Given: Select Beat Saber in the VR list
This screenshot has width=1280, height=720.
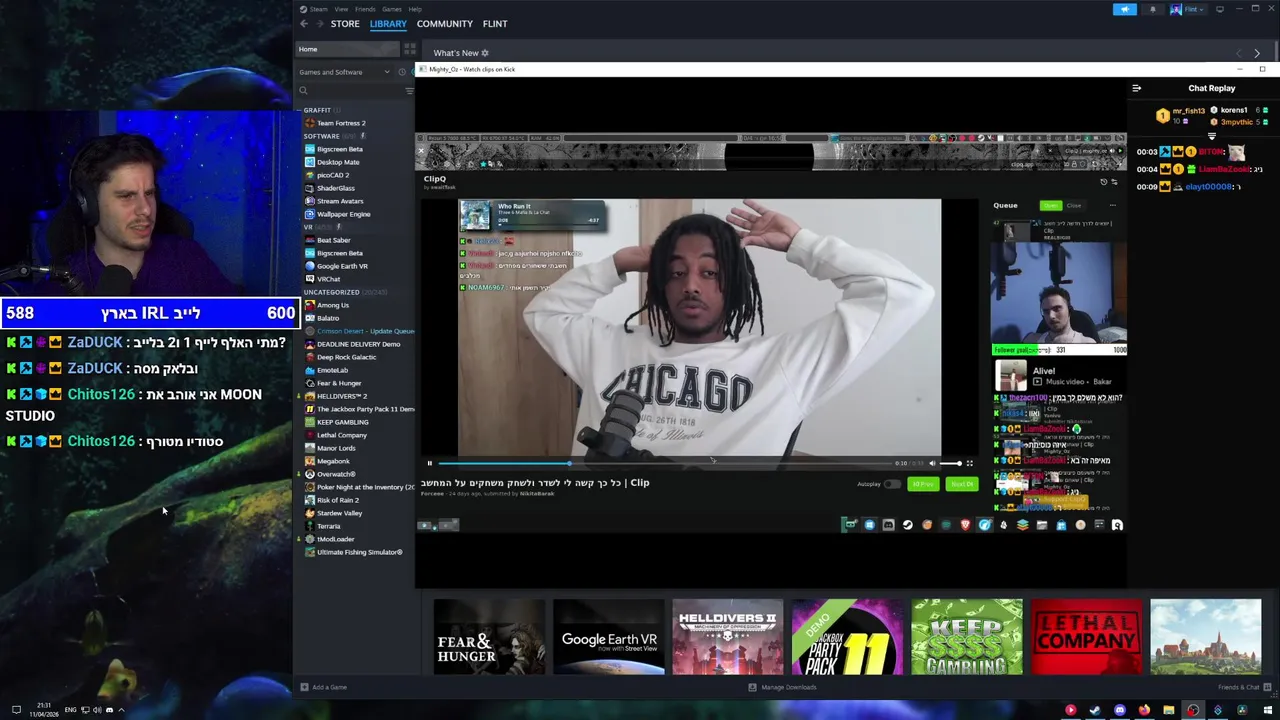Looking at the screenshot, I should tap(333, 240).
